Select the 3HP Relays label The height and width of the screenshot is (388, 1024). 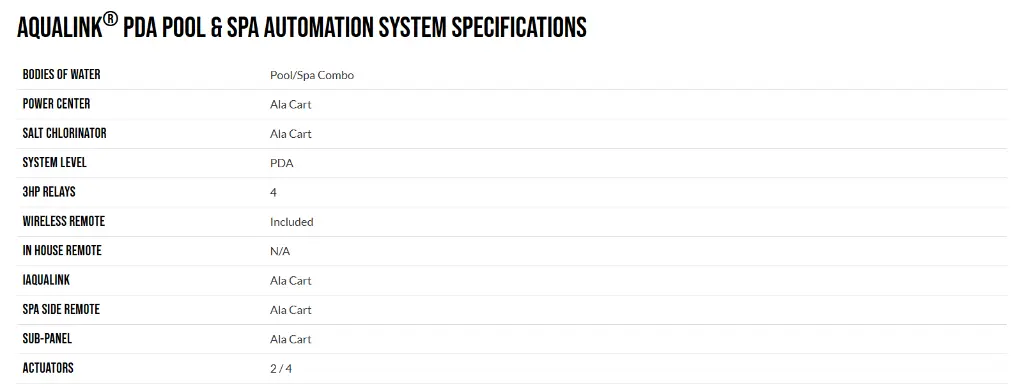[49, 192]
